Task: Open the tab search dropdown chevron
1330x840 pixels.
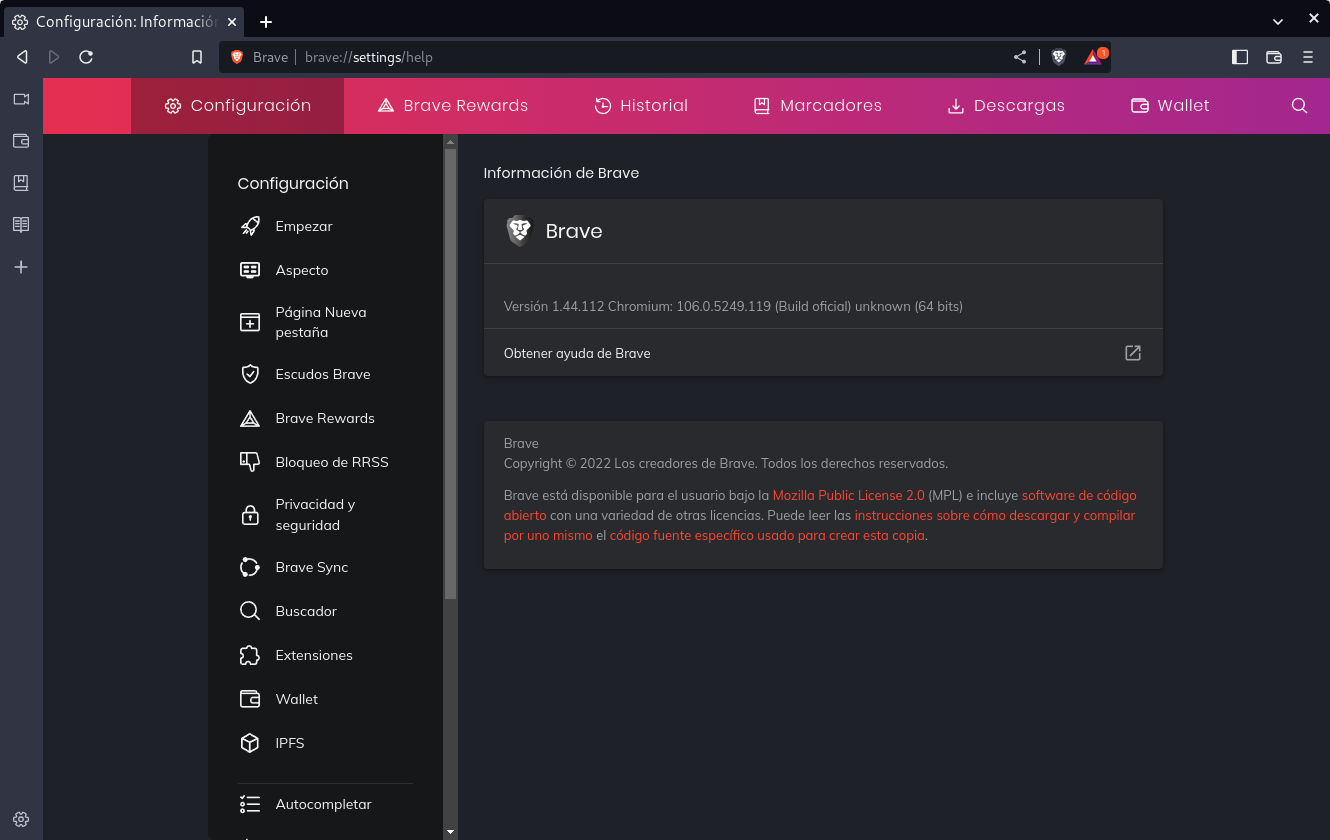Action: pyautogui.click(x=1277, y=21)
